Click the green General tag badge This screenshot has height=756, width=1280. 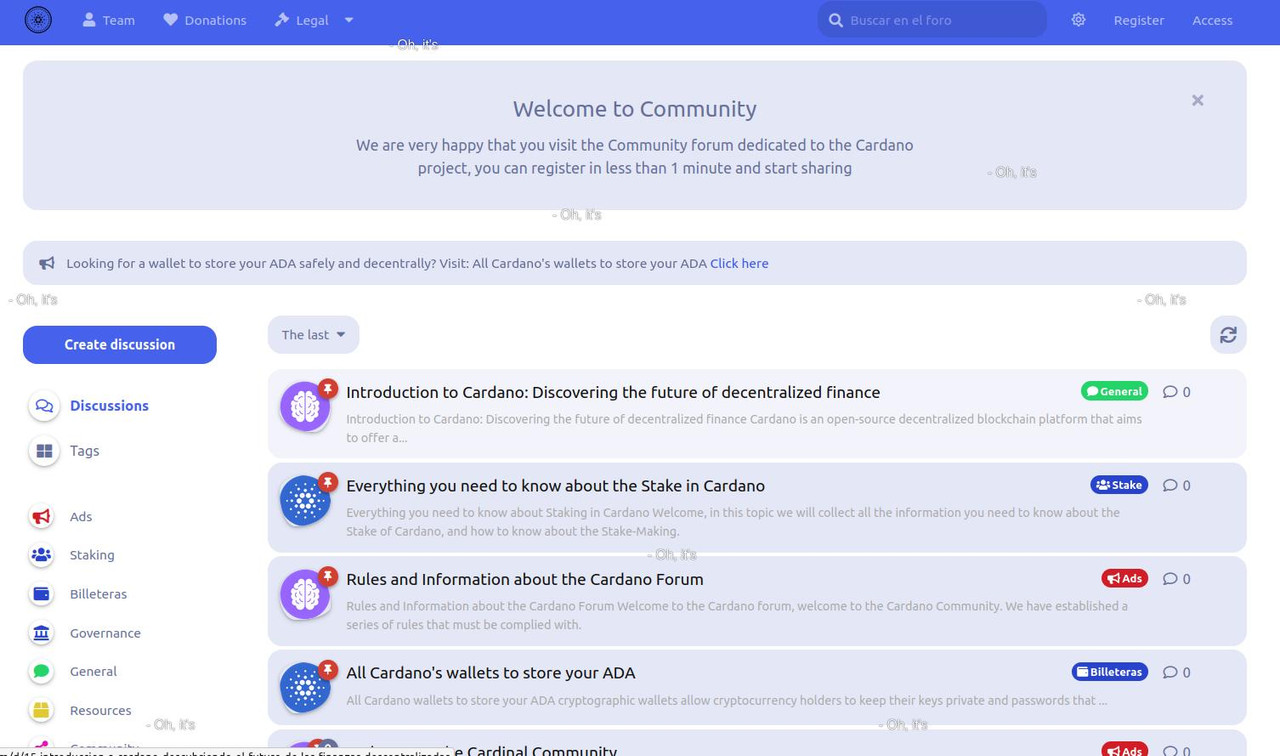1114,391
